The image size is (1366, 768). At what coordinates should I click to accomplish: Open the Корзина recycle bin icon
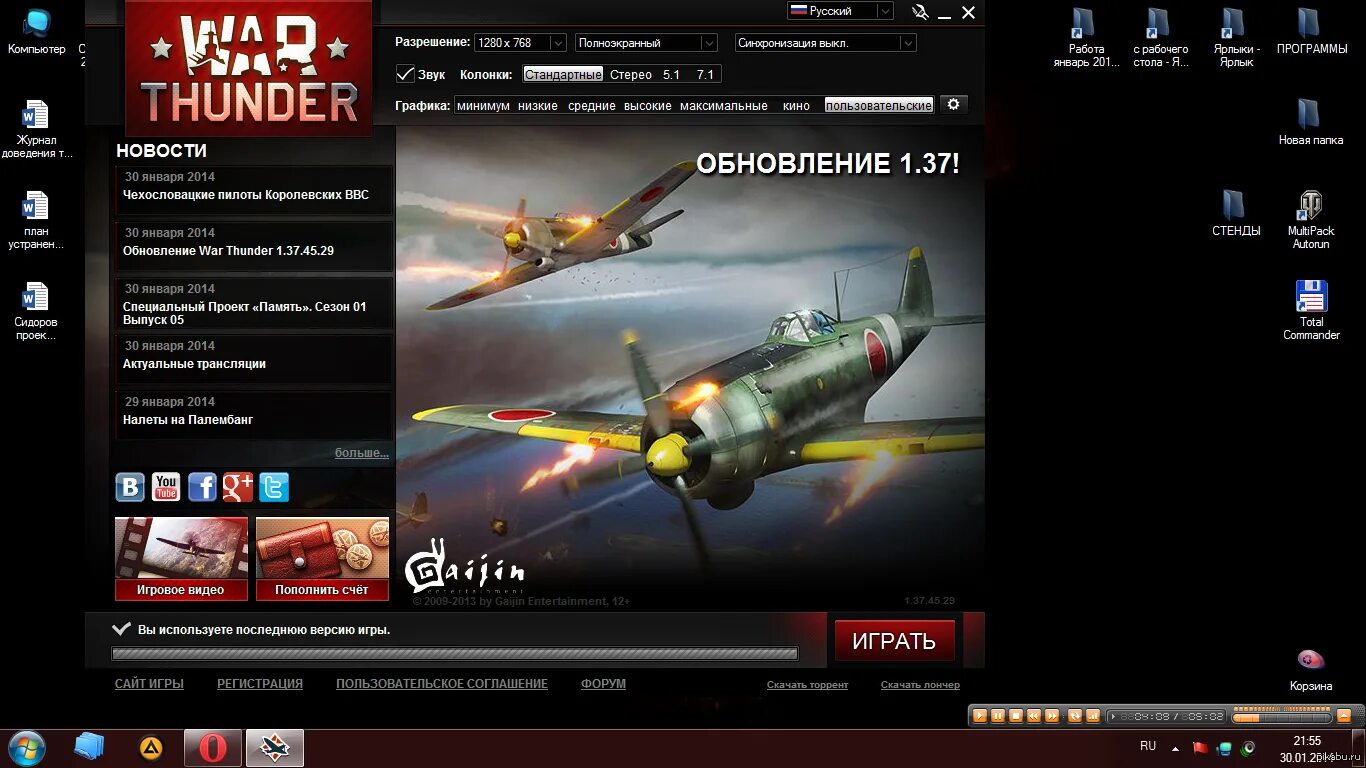point(1310,669)
